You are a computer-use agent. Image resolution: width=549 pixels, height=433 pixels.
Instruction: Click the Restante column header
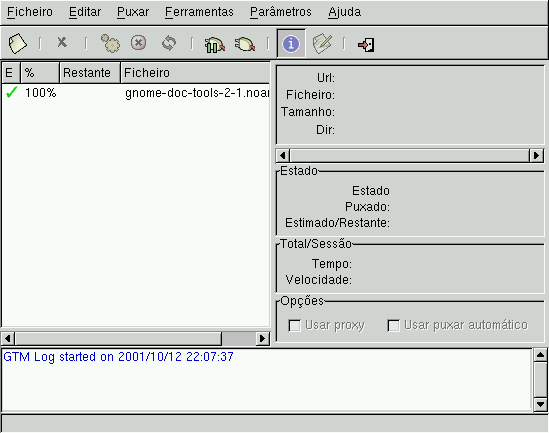point(90,73)
